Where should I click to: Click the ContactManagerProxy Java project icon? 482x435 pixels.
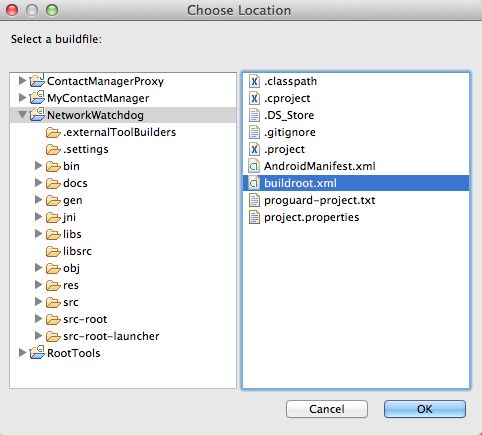[x=37, y=81]
